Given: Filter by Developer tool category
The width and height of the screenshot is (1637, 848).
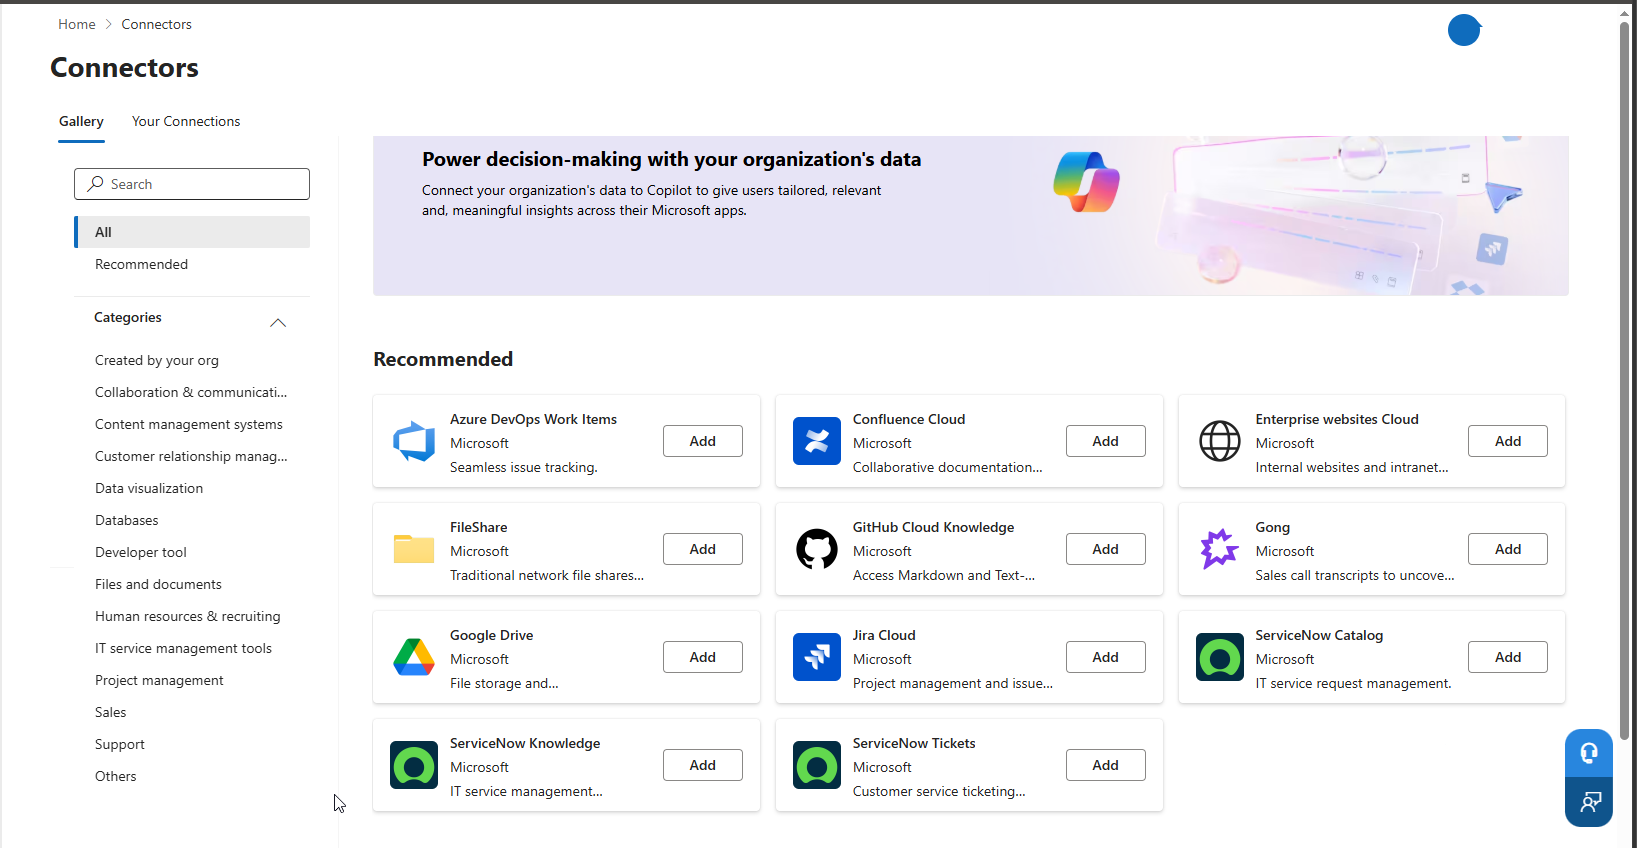Looking at the screenshot, I should pos(141,552).
